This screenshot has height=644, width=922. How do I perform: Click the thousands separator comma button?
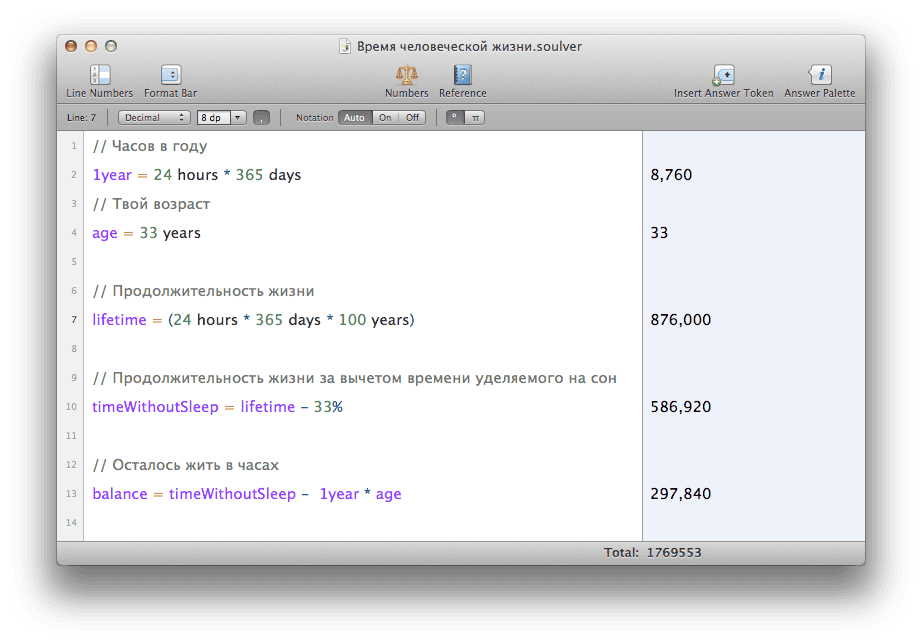(x=262, y=118)
